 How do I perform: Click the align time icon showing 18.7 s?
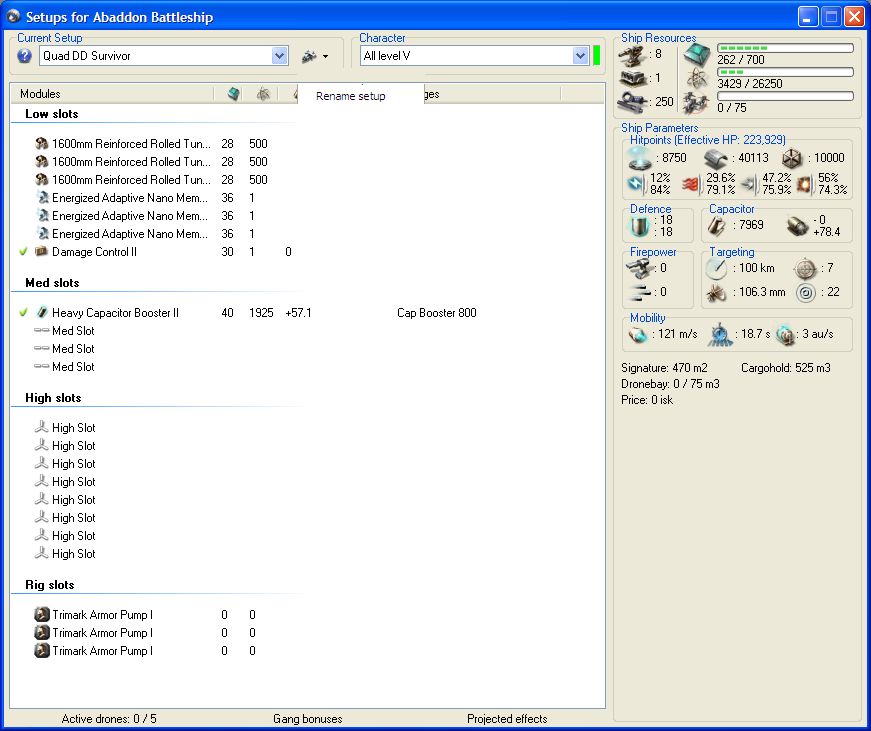719,335
